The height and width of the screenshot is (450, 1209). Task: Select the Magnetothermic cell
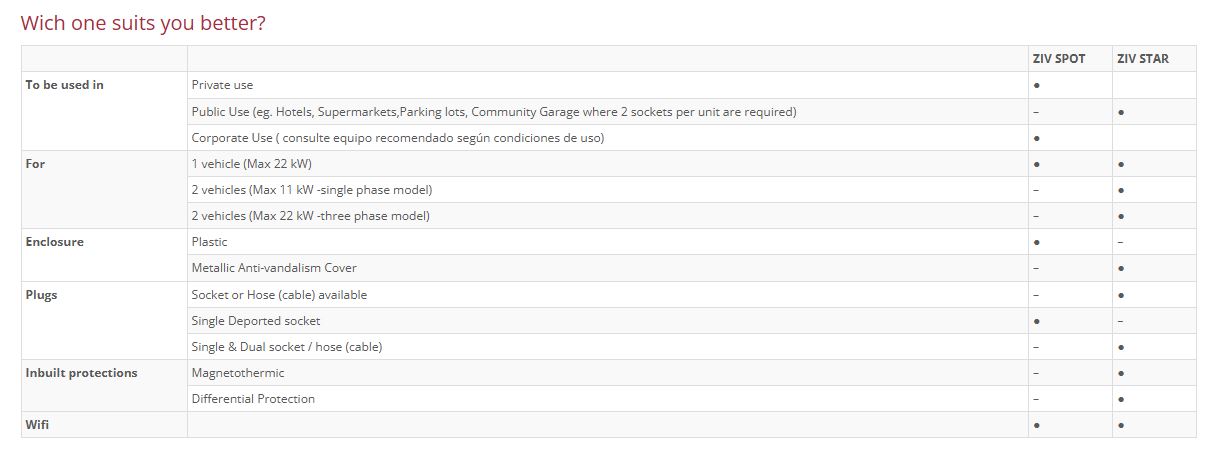(237, 373)
